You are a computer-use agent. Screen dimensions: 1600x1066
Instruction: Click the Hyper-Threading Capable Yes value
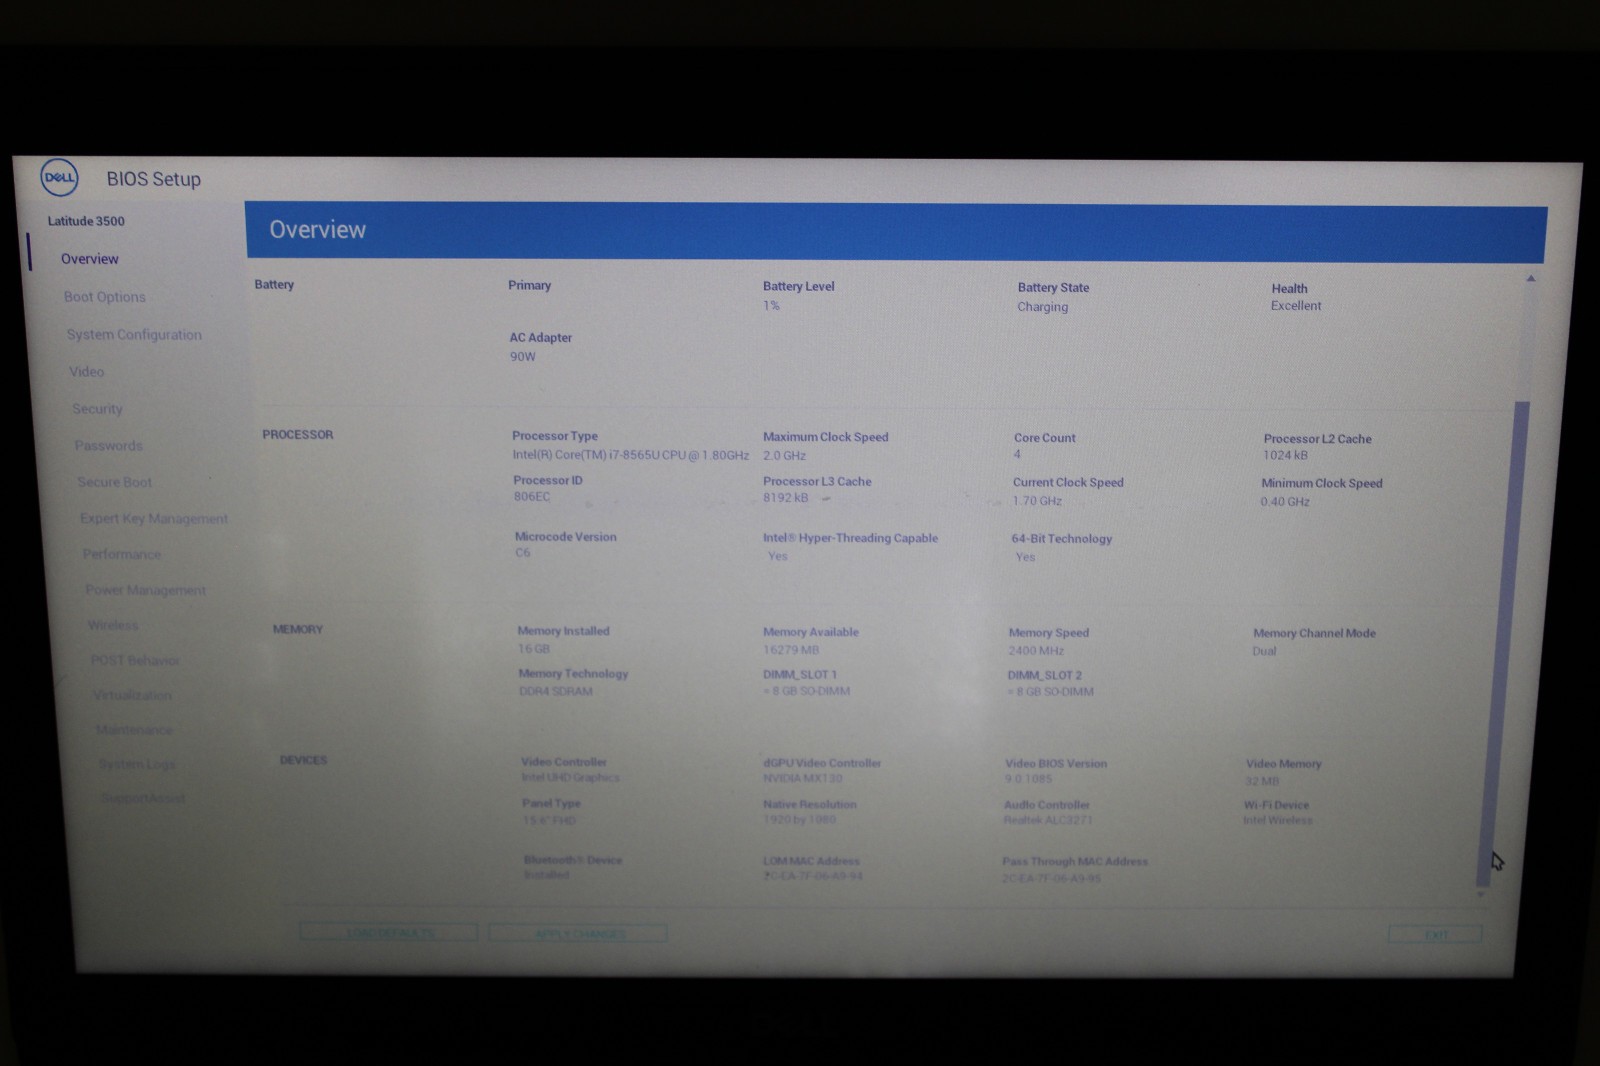point(777,556)
